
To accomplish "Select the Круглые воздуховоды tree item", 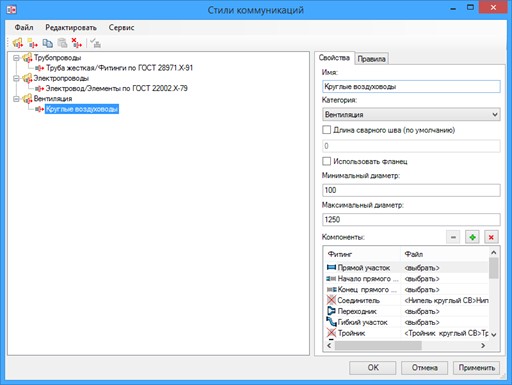I will (82, 109).
